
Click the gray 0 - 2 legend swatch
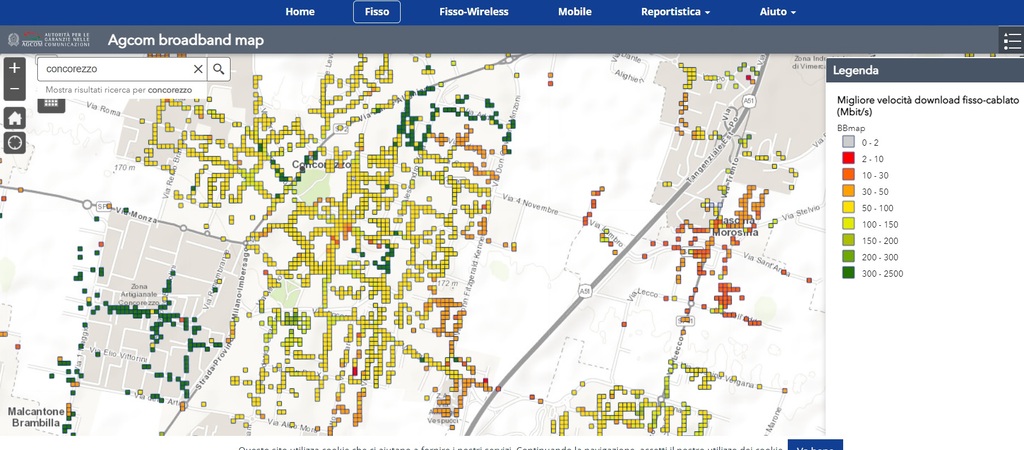(x=848, y=142)
